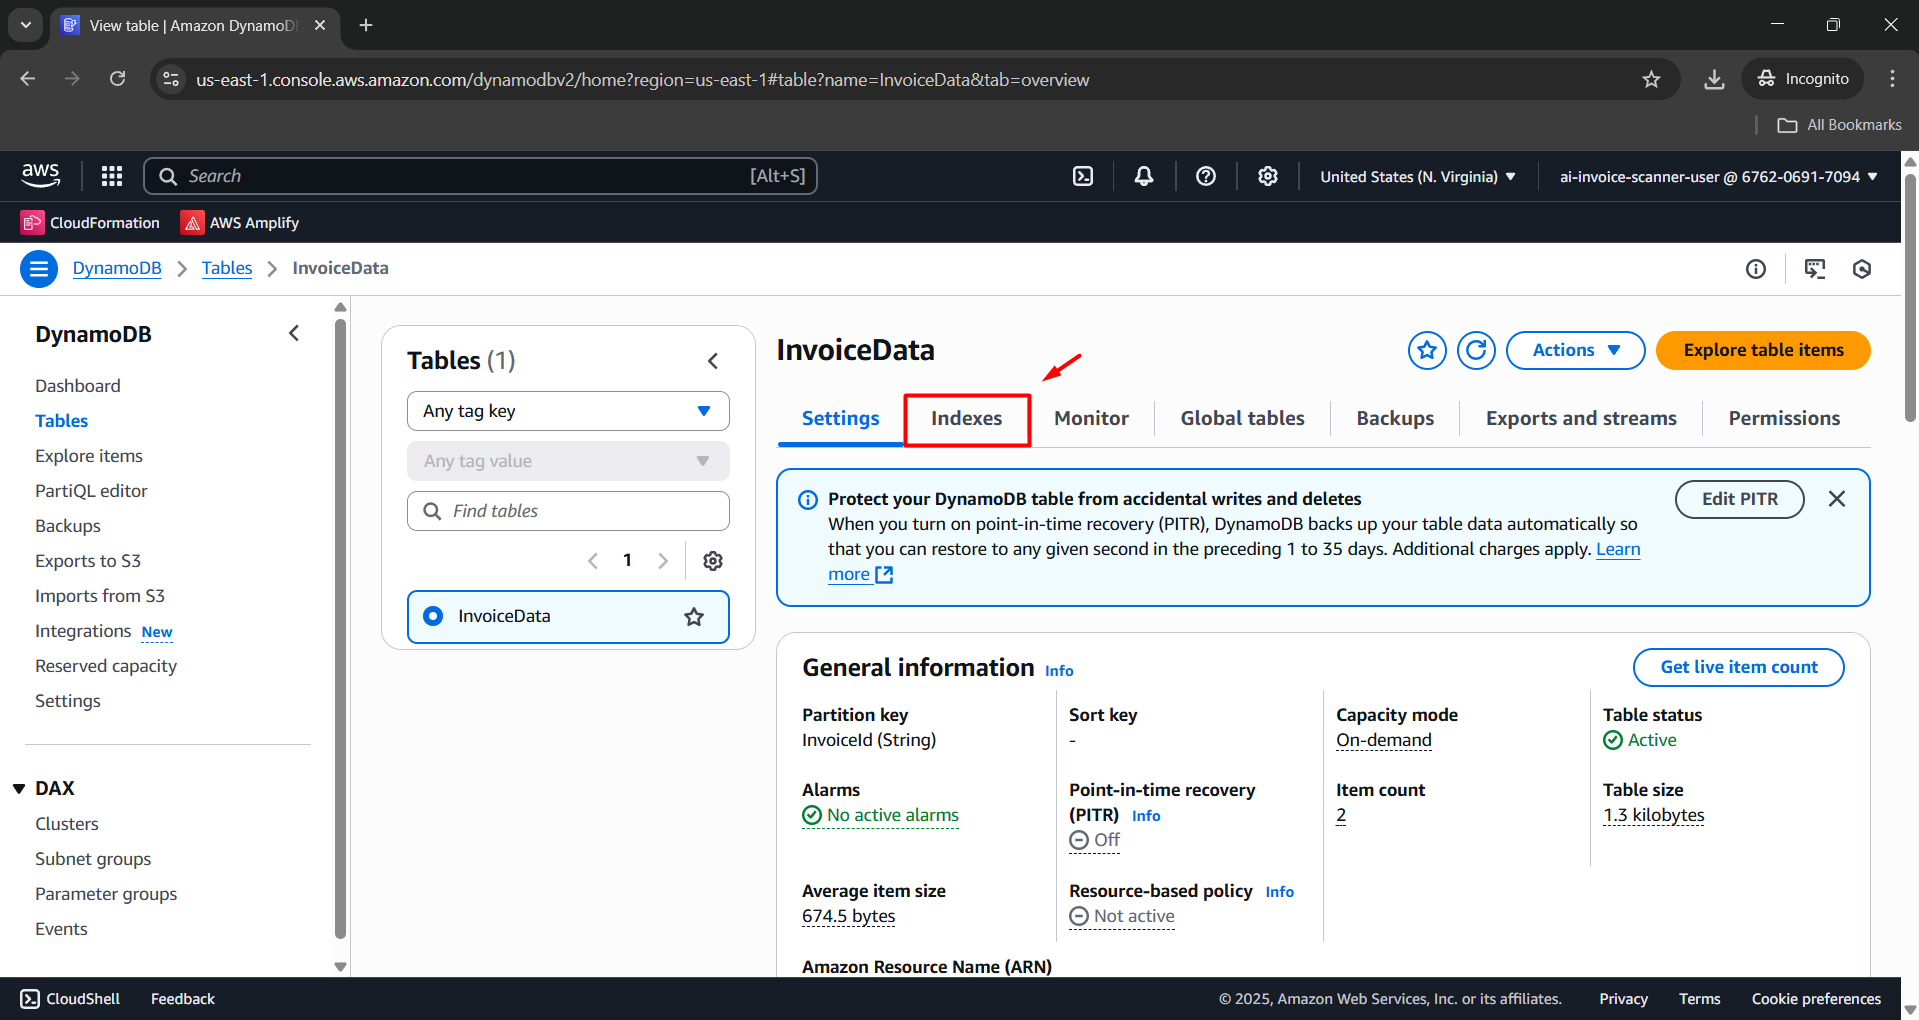Favorite InvoiceData in the tables list

click(x=694, y=617)
